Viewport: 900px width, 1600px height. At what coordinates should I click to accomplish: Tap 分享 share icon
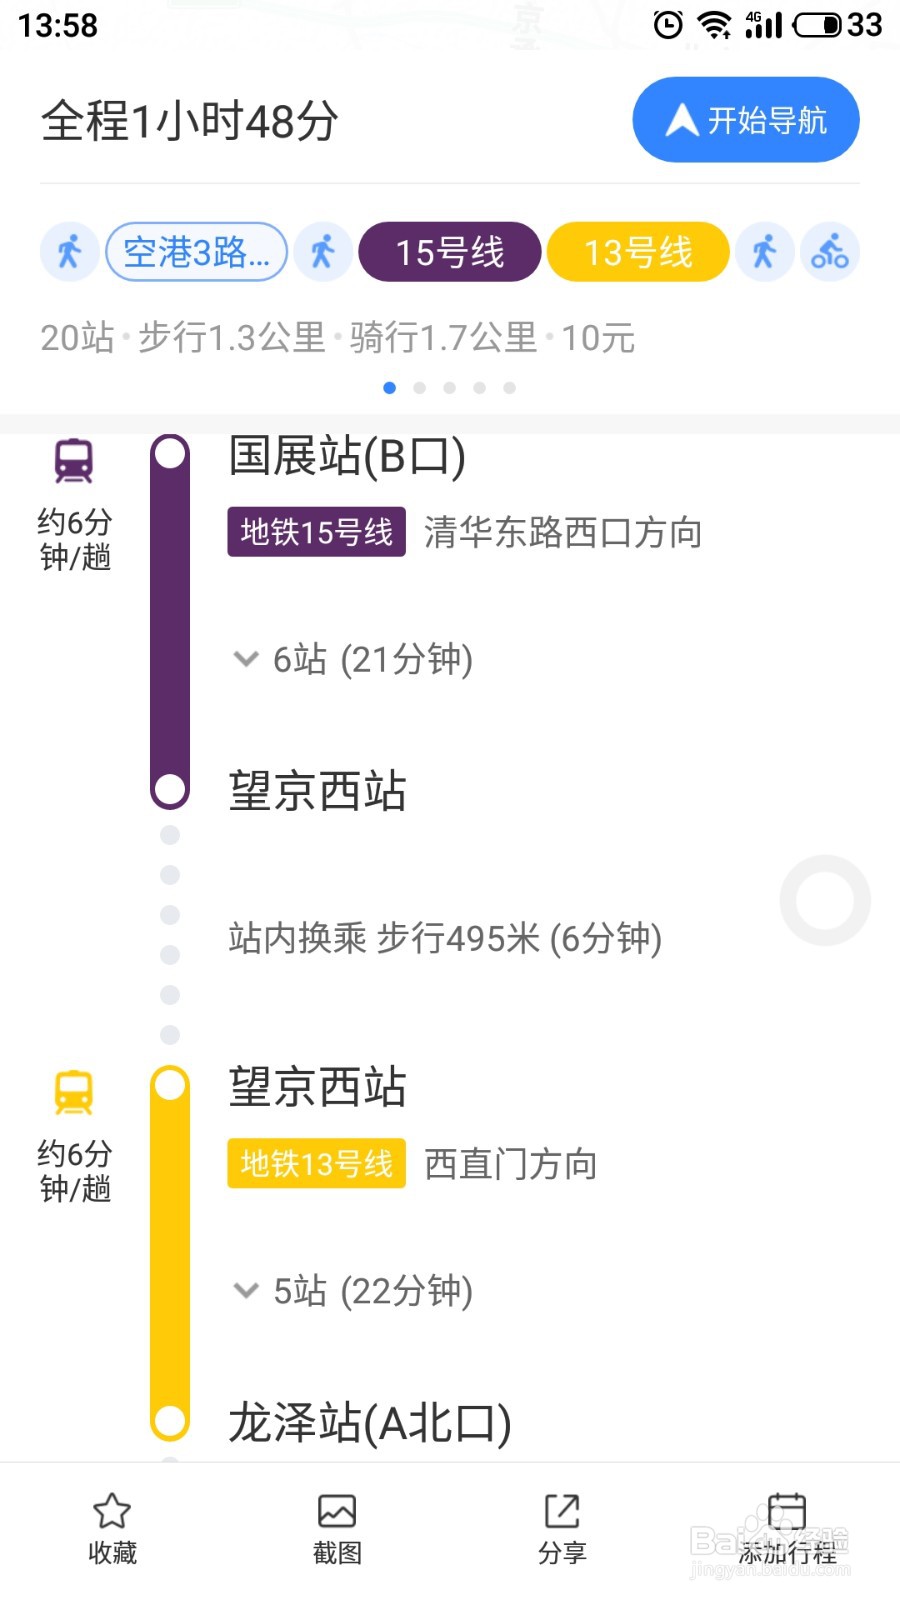[x=562, y=1511]
